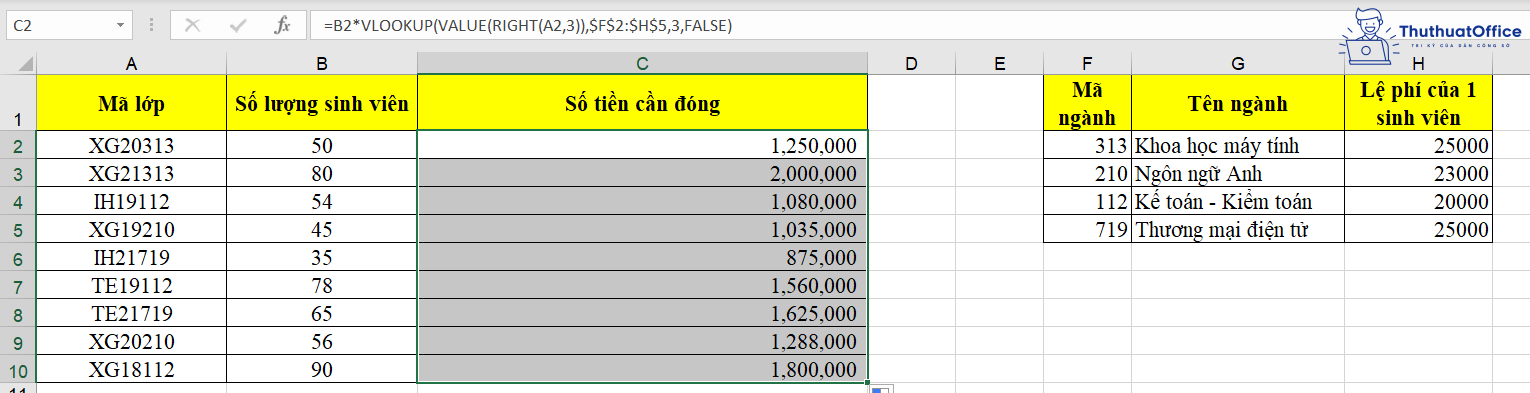Select cell containing XG18112
The image size is (1530, 393).
(x=131, y=369)
